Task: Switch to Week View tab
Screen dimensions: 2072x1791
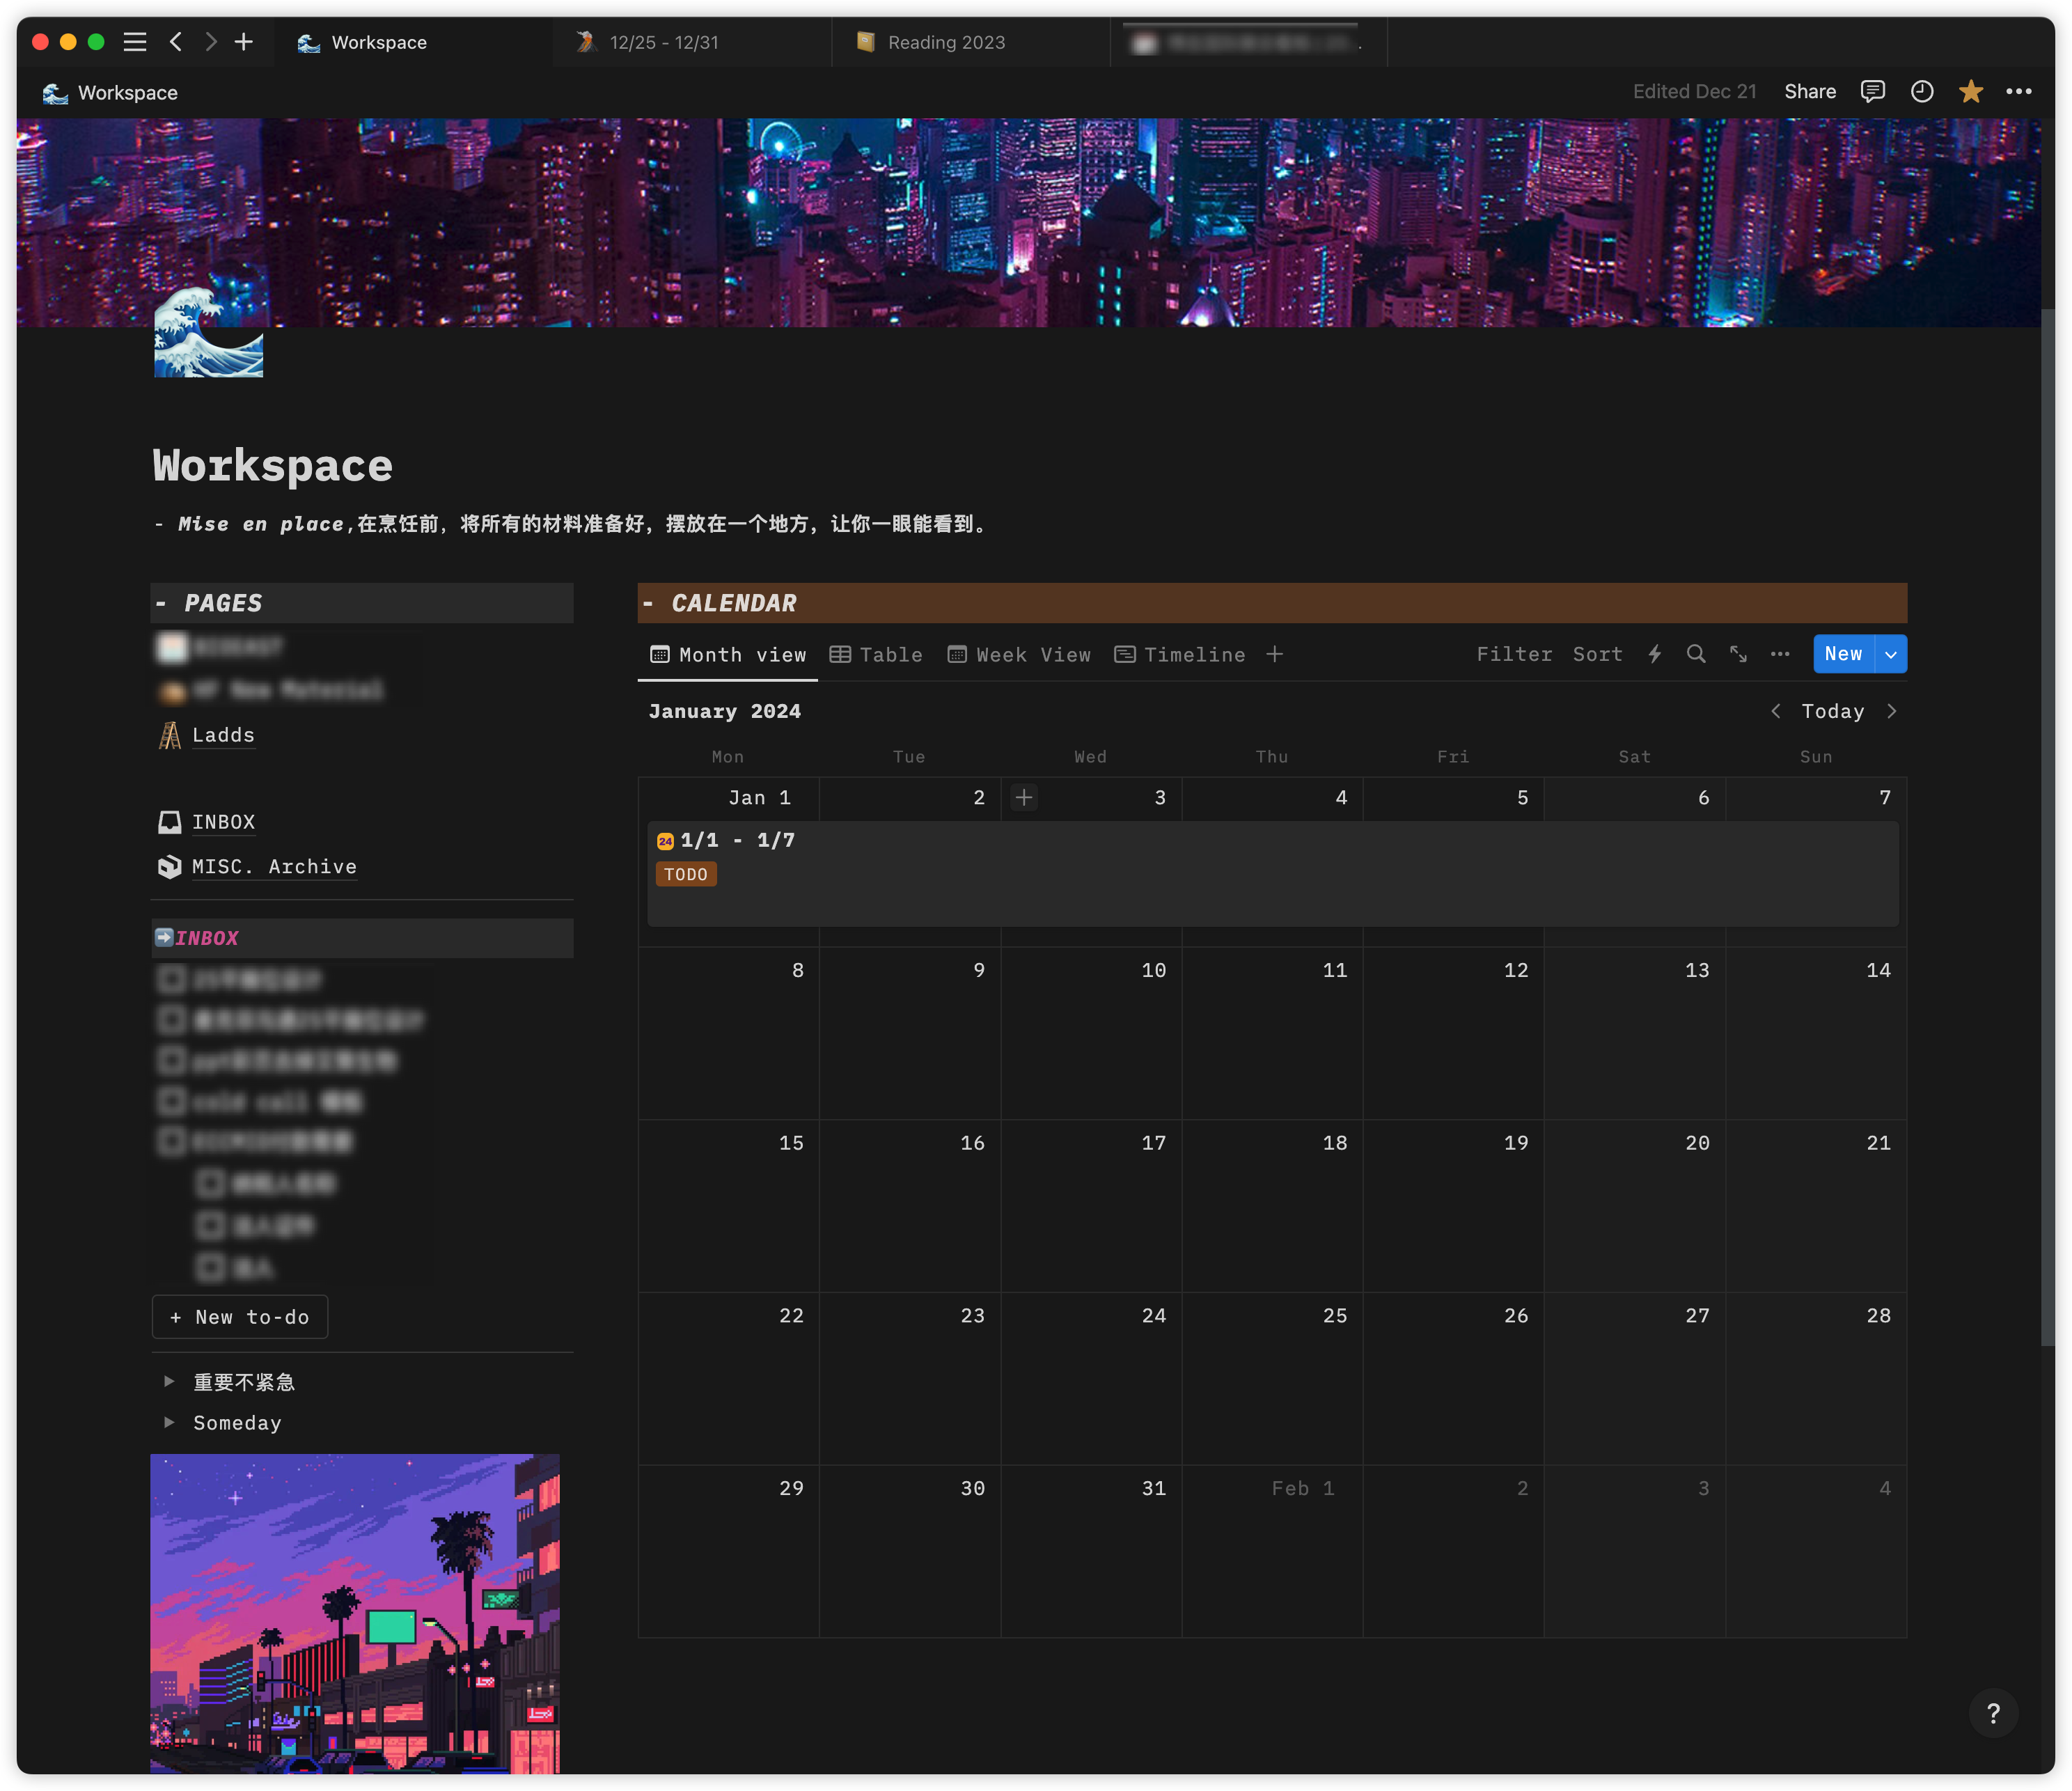Action: 1019,654
